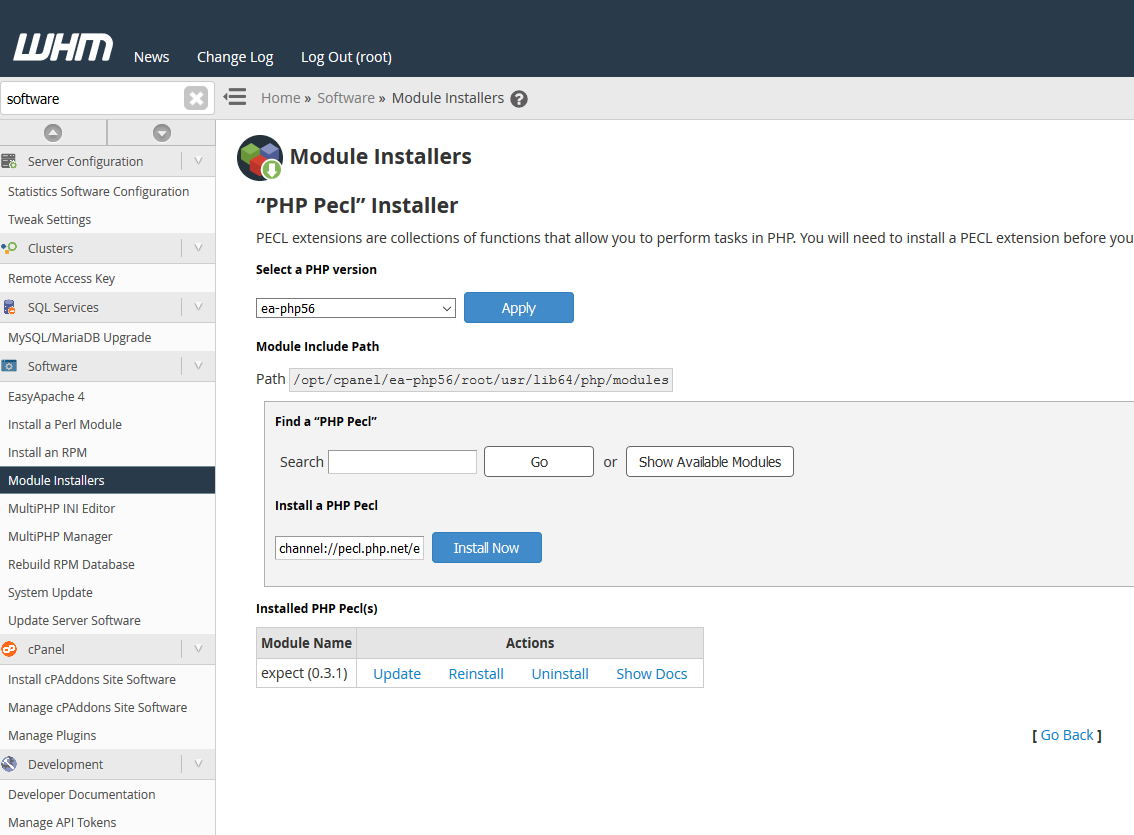This screenshot has height=835, width=1134.
Task: Click the Server Configuration category icon
Action: click(x=9, y=161)
